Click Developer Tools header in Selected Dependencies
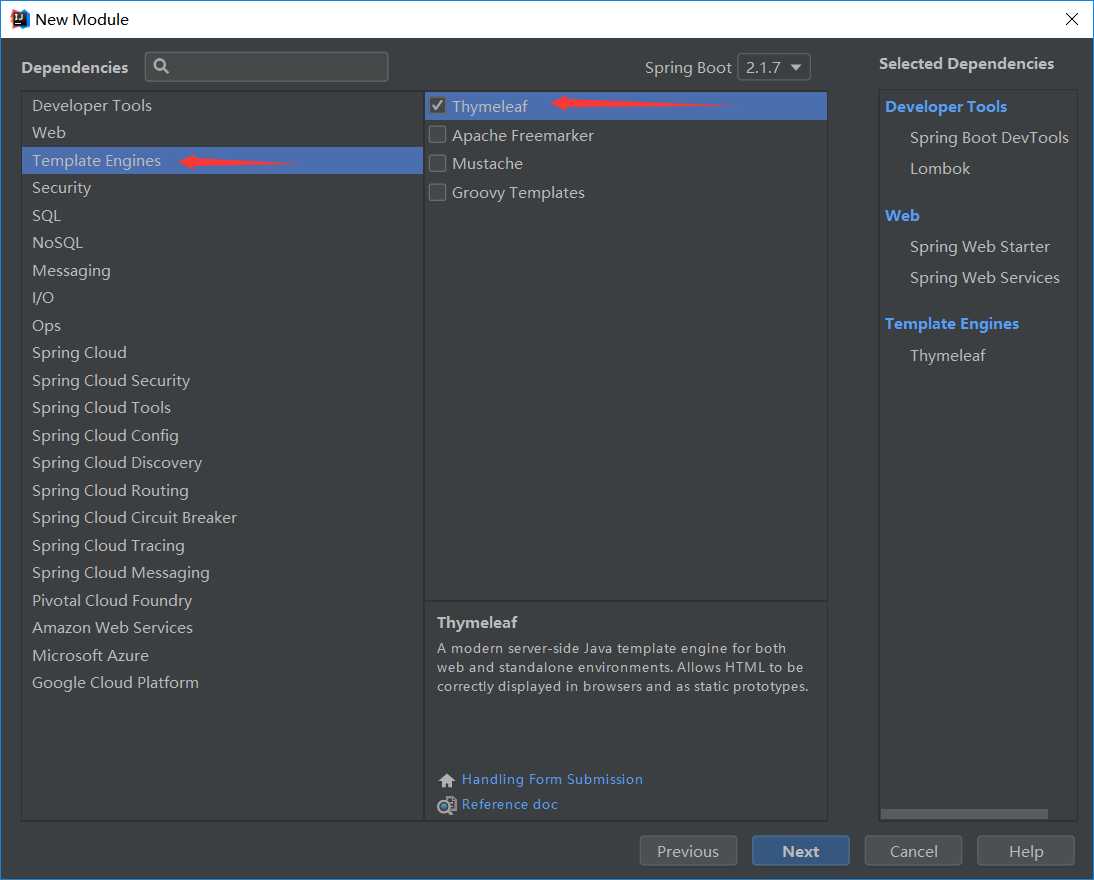This screenshot has width=1094, height=880. [x=945, y=107]
